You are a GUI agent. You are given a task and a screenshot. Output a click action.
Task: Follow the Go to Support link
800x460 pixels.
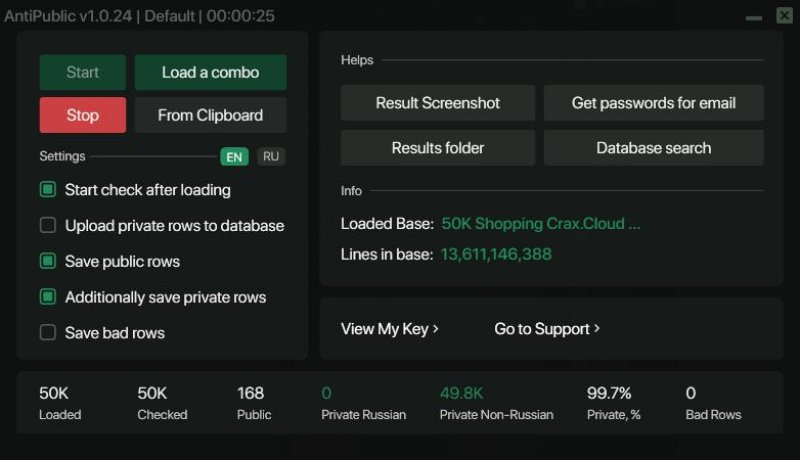coord(547,329)
